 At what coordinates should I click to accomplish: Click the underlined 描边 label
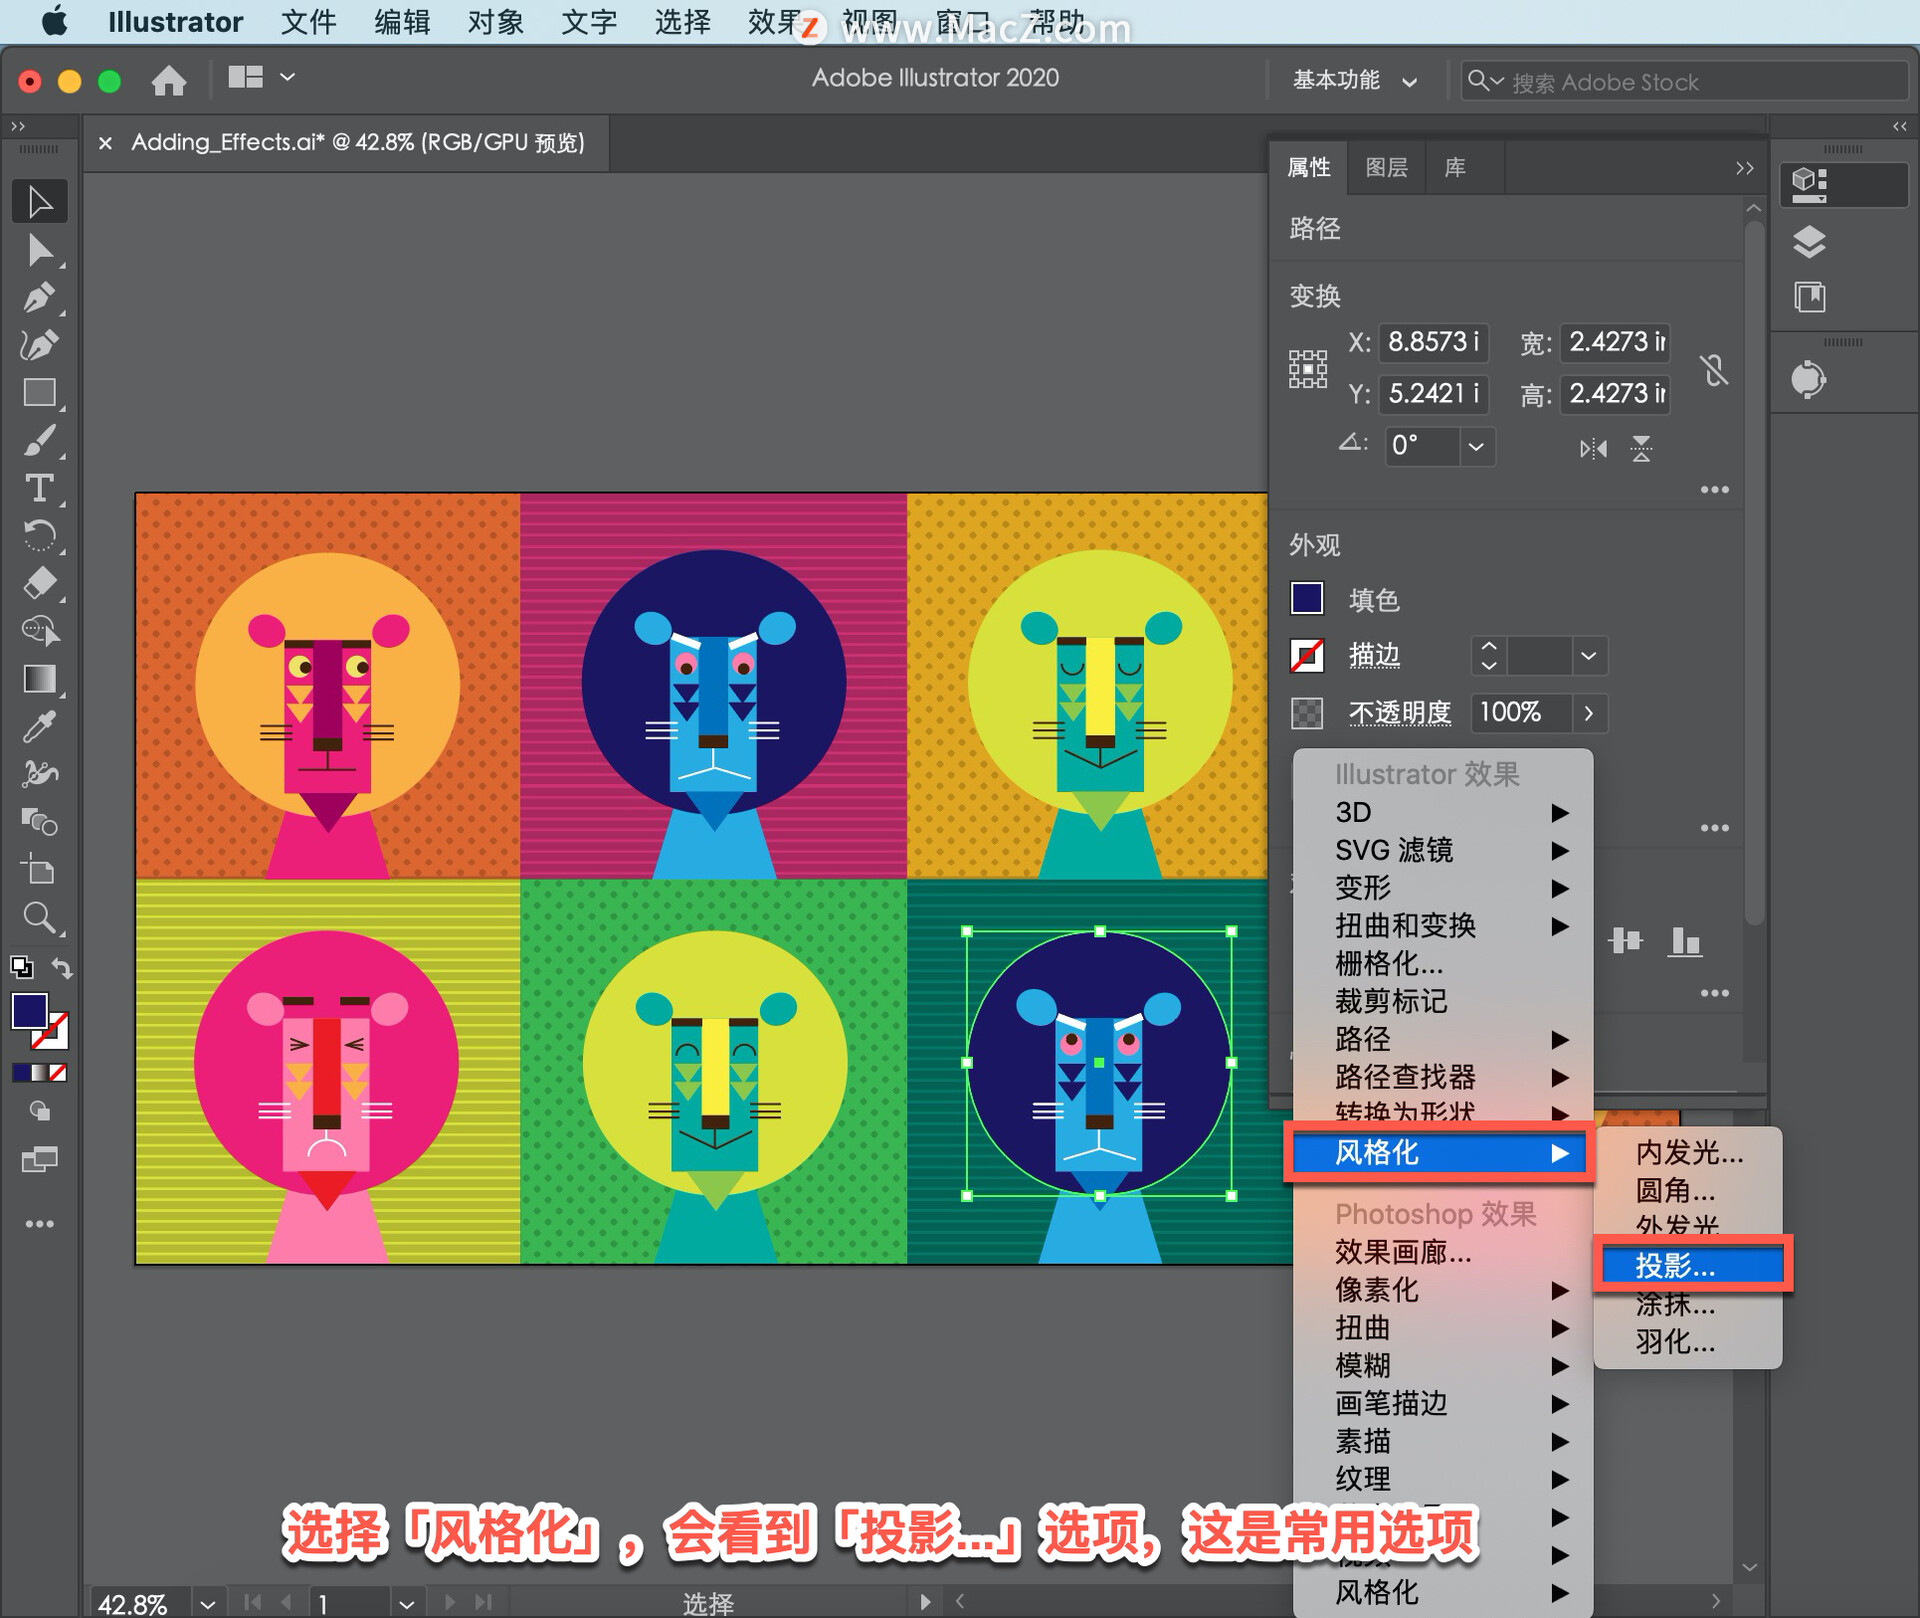(1374, 656)
